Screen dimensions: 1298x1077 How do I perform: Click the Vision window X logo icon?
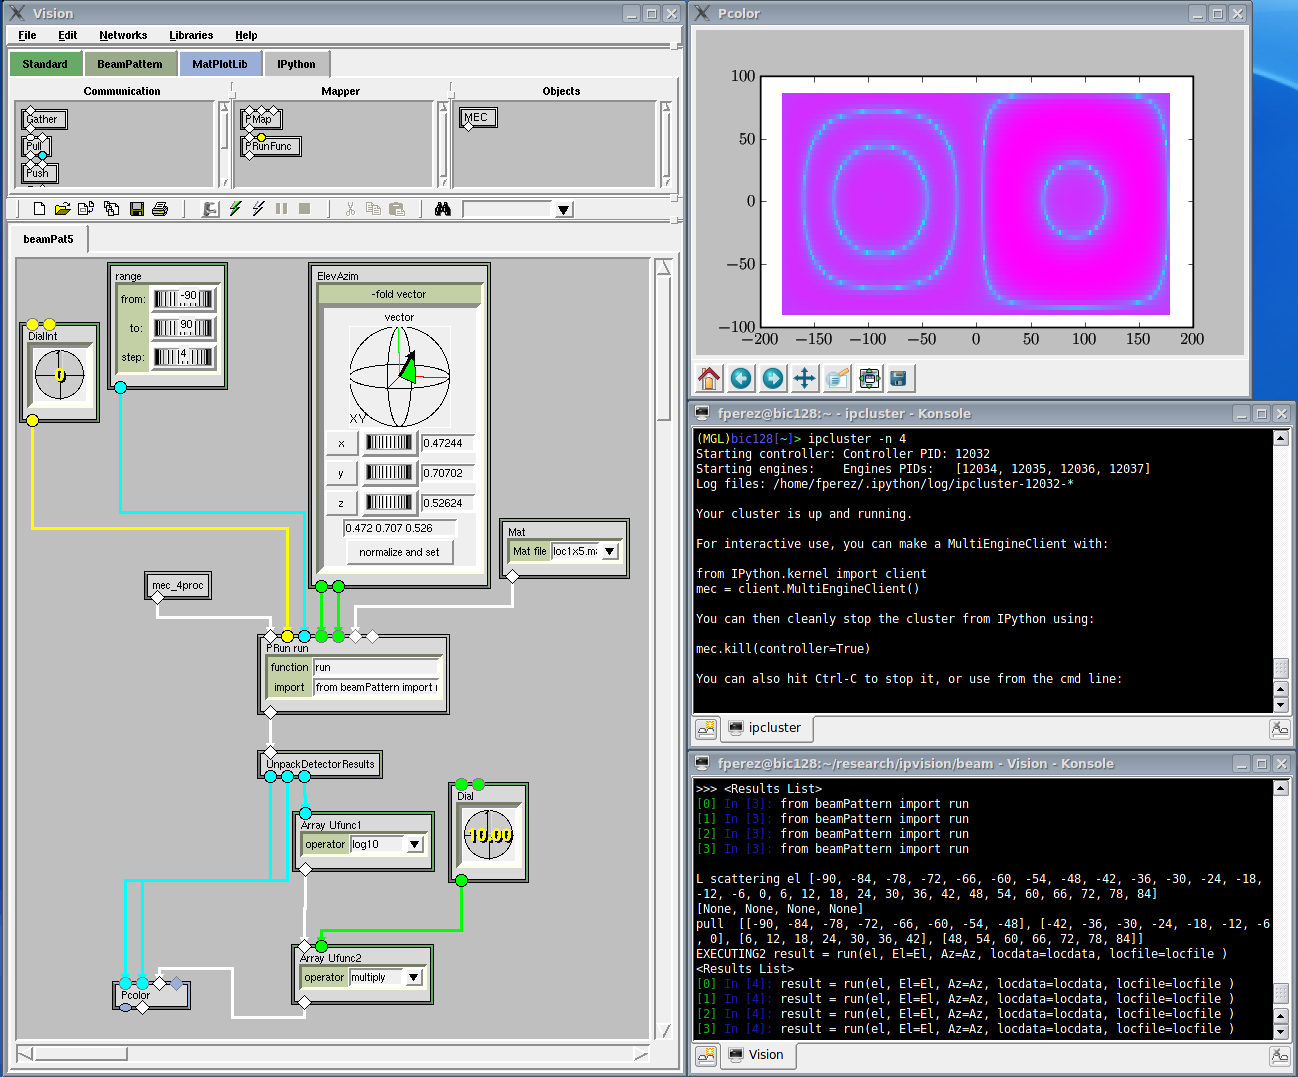point(16,13)
